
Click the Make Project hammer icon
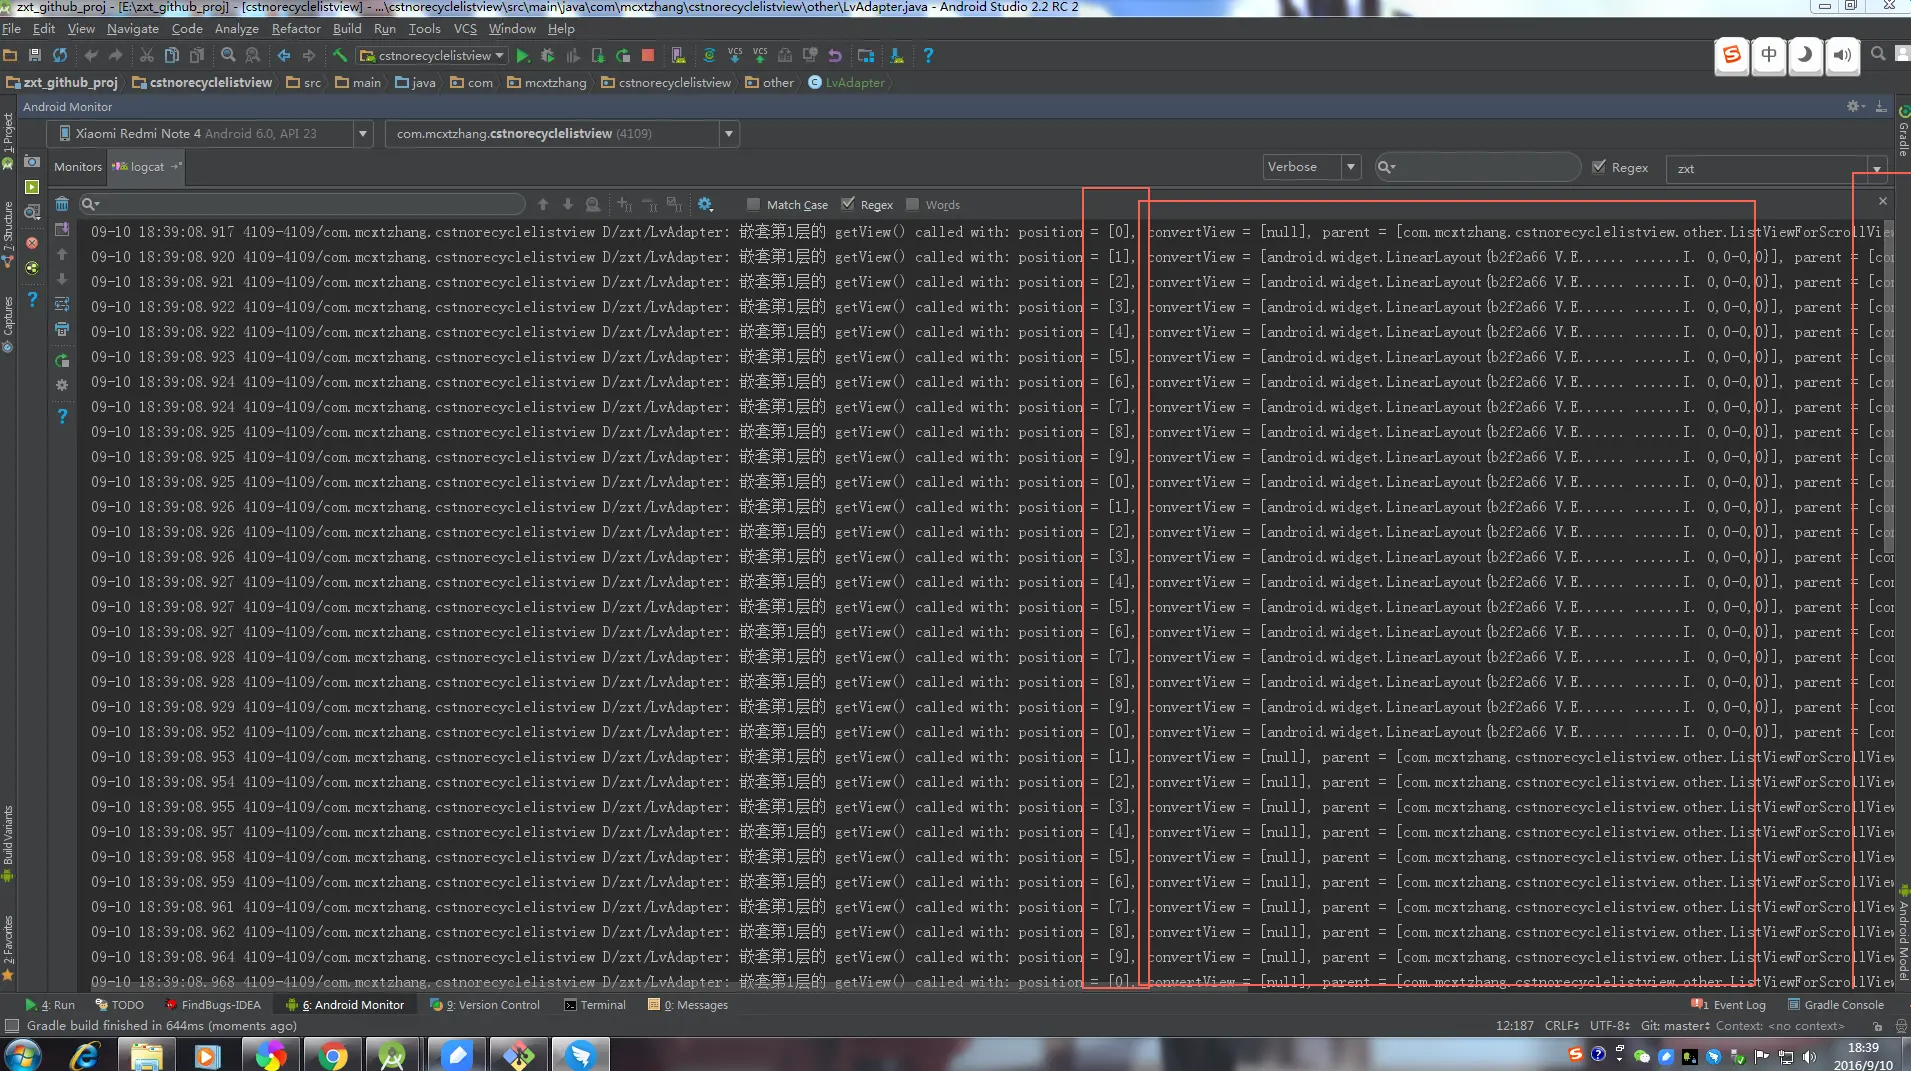(340, 56)
